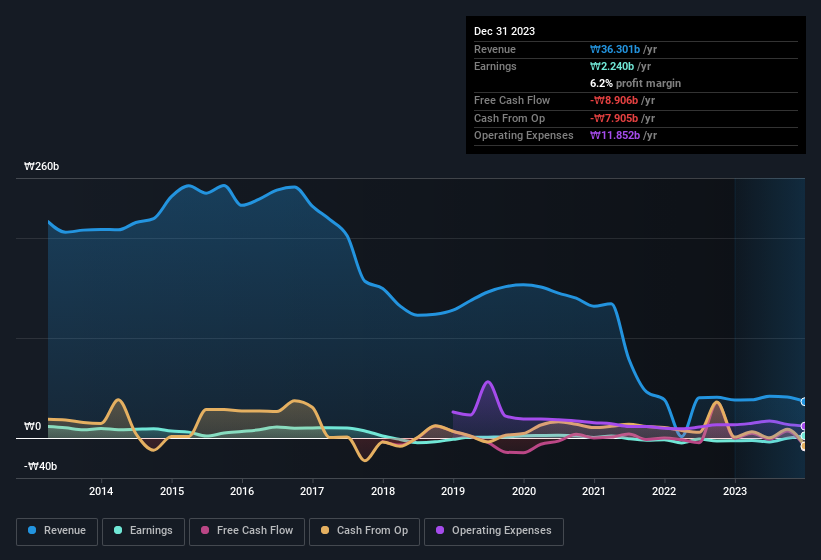
Task: Click the Cash From Op tooltip label
Action: point(509,118)
